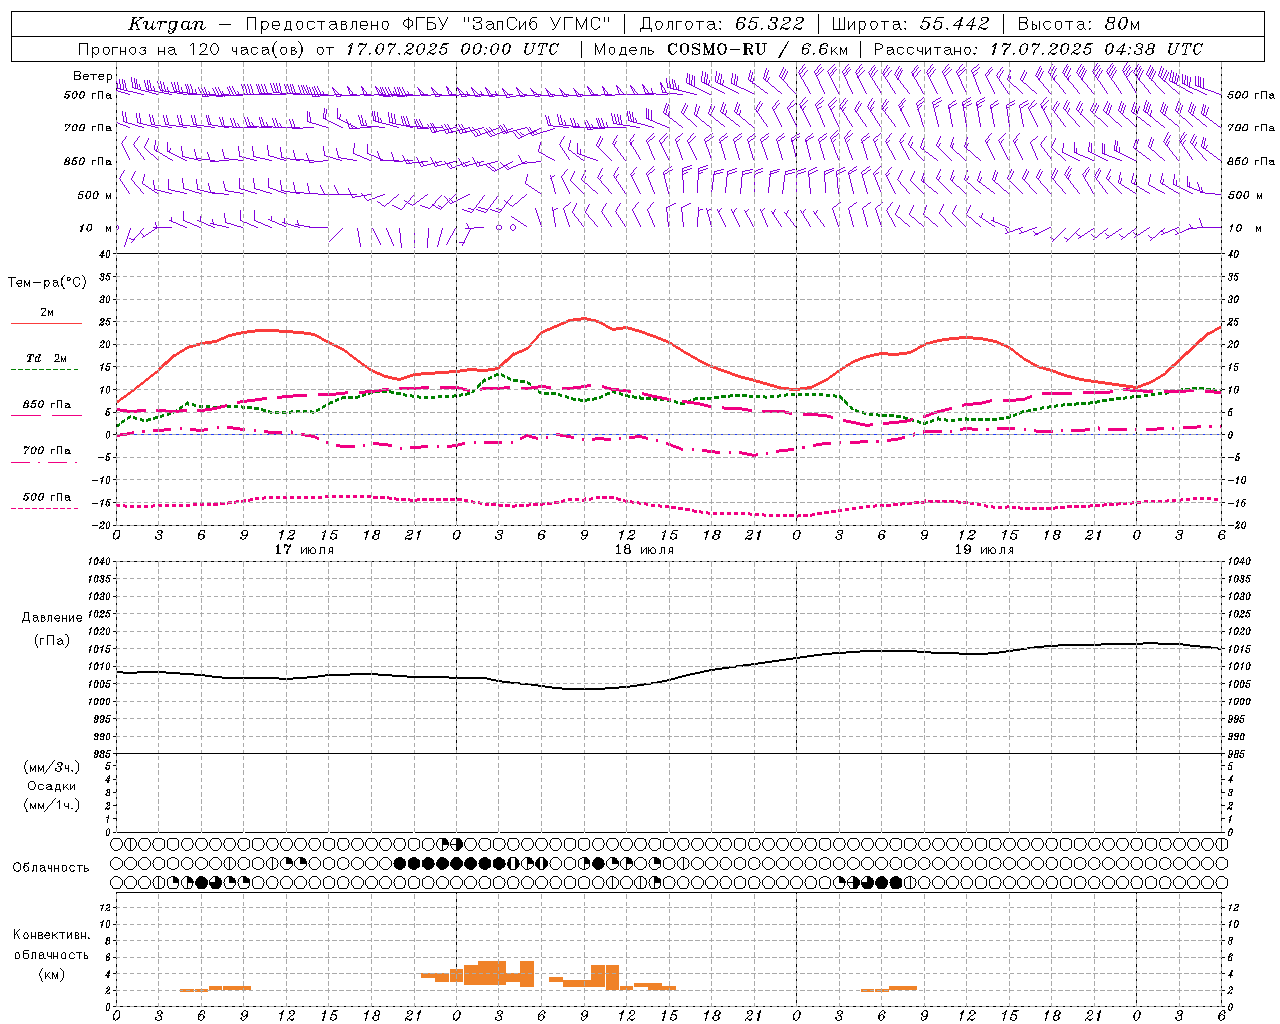Click the latitude value Широта: 55.442
Viewport: 1280px width, 1024px height.
point(910,24)
